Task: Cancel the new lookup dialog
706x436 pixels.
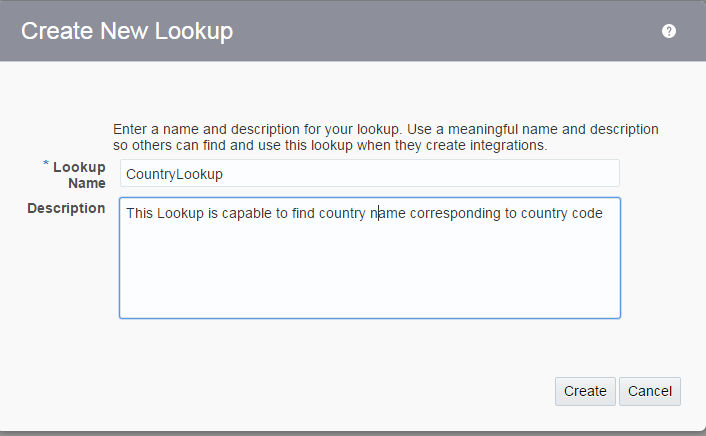Action: [x=650, y=391]
